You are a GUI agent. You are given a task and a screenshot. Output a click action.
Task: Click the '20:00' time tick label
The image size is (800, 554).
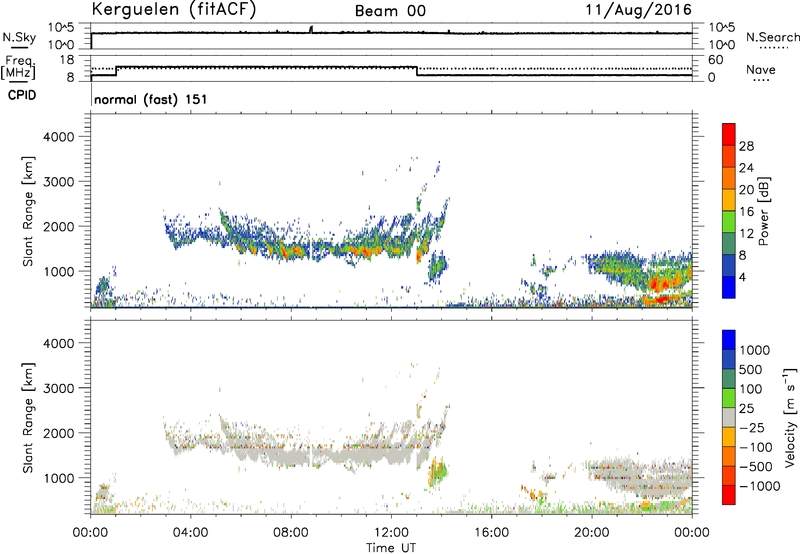click(x=592, y=533)
